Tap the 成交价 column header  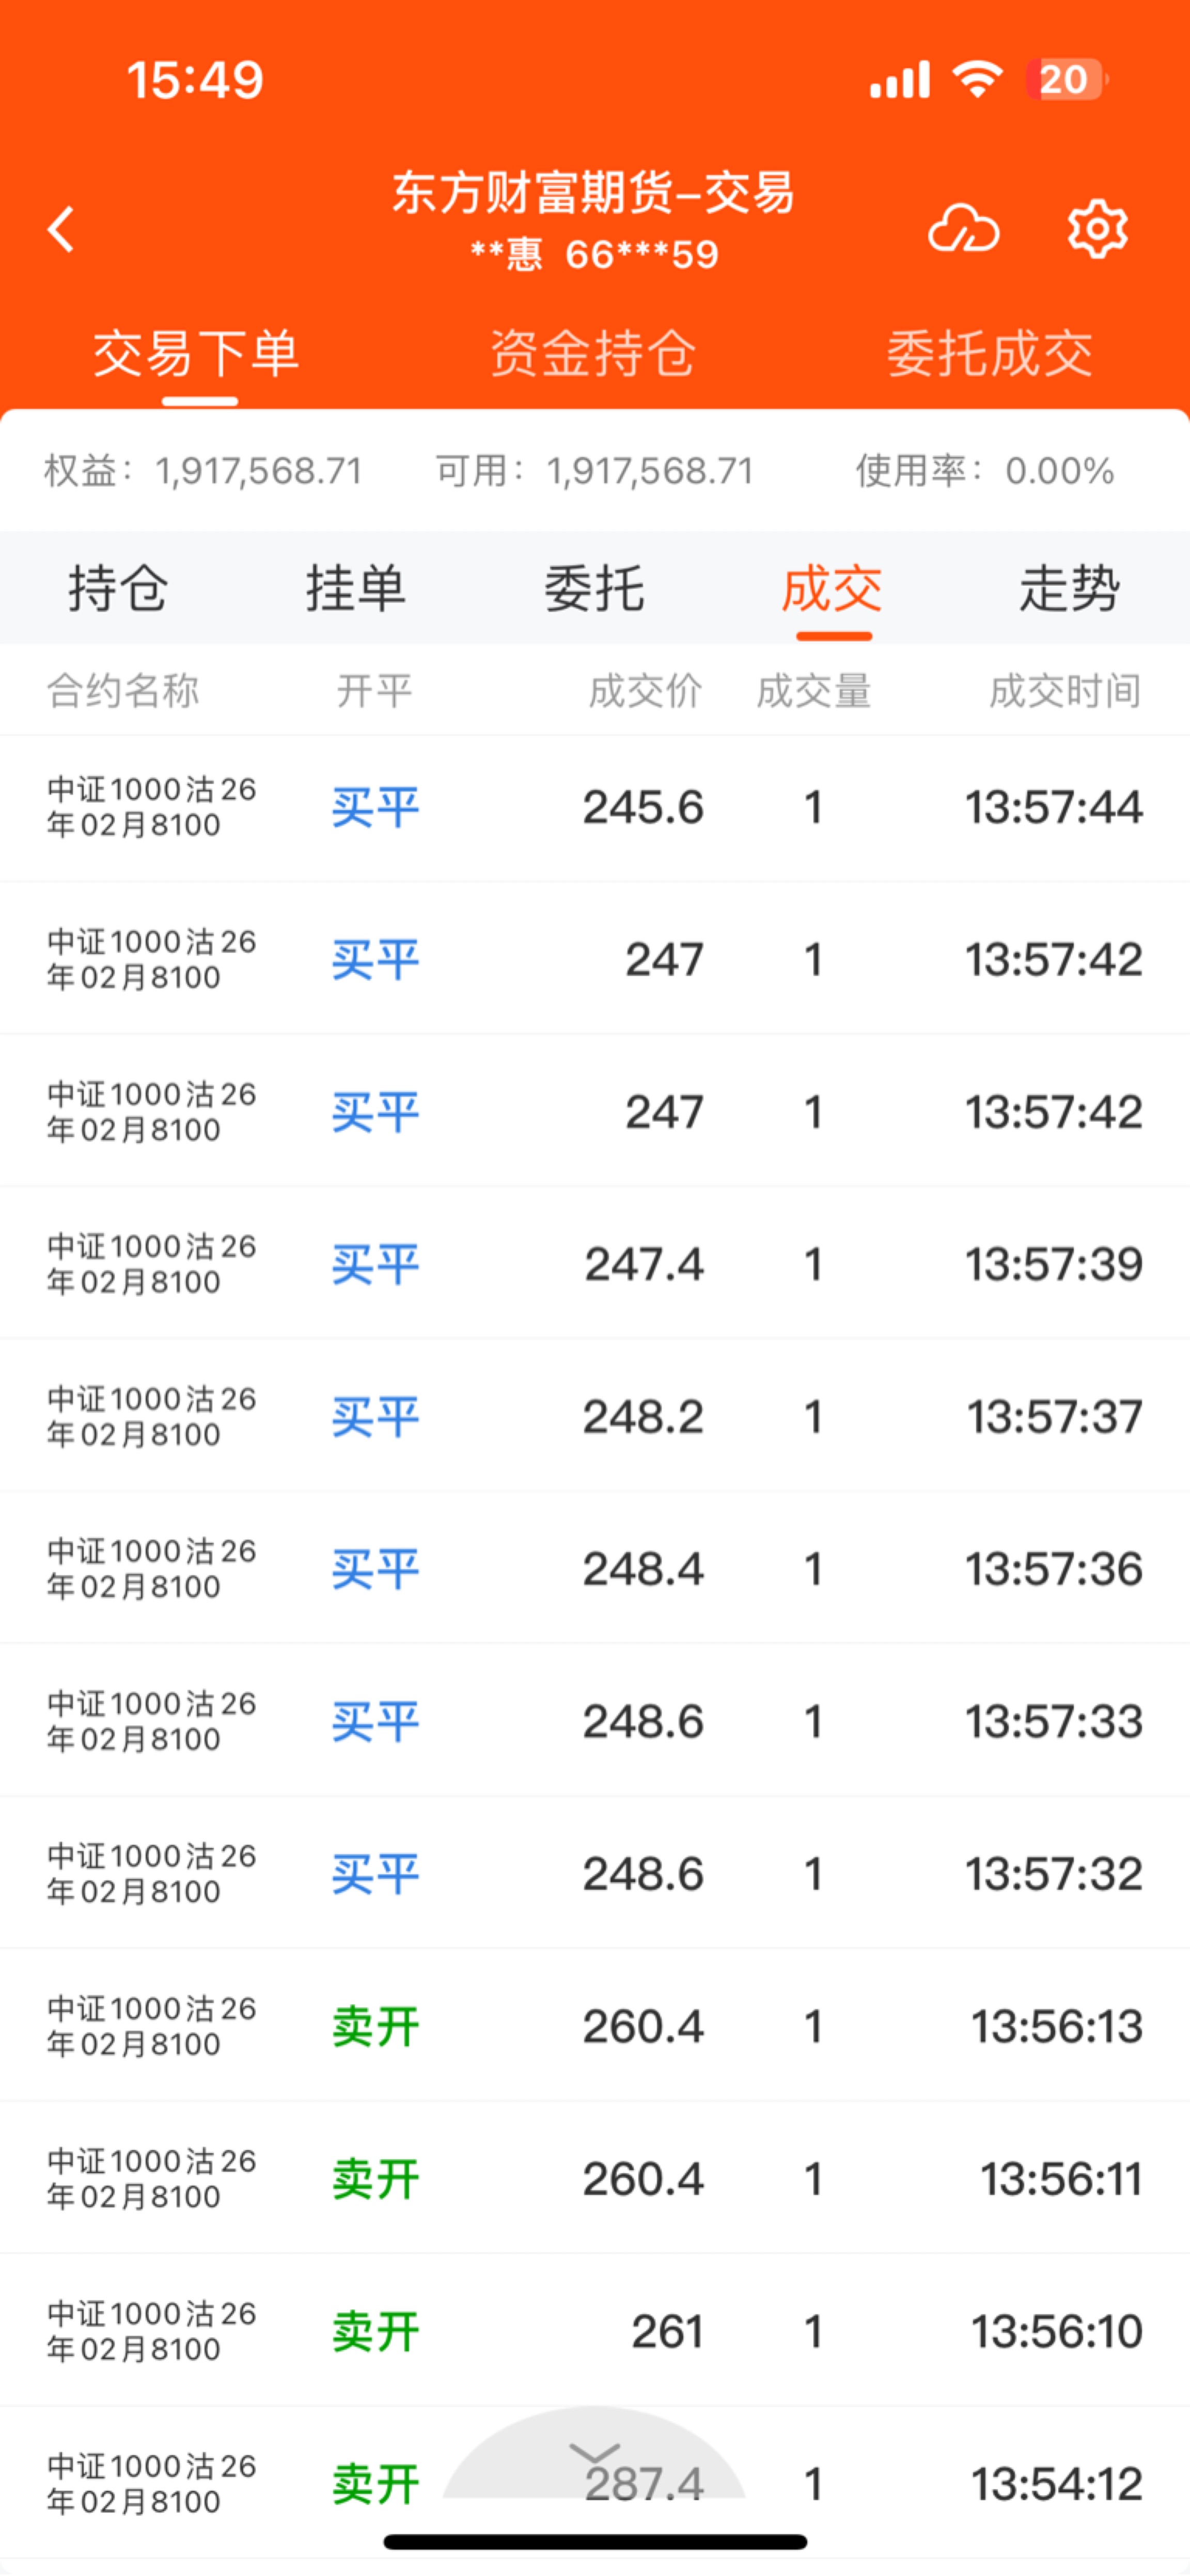(x=645, y=691)
